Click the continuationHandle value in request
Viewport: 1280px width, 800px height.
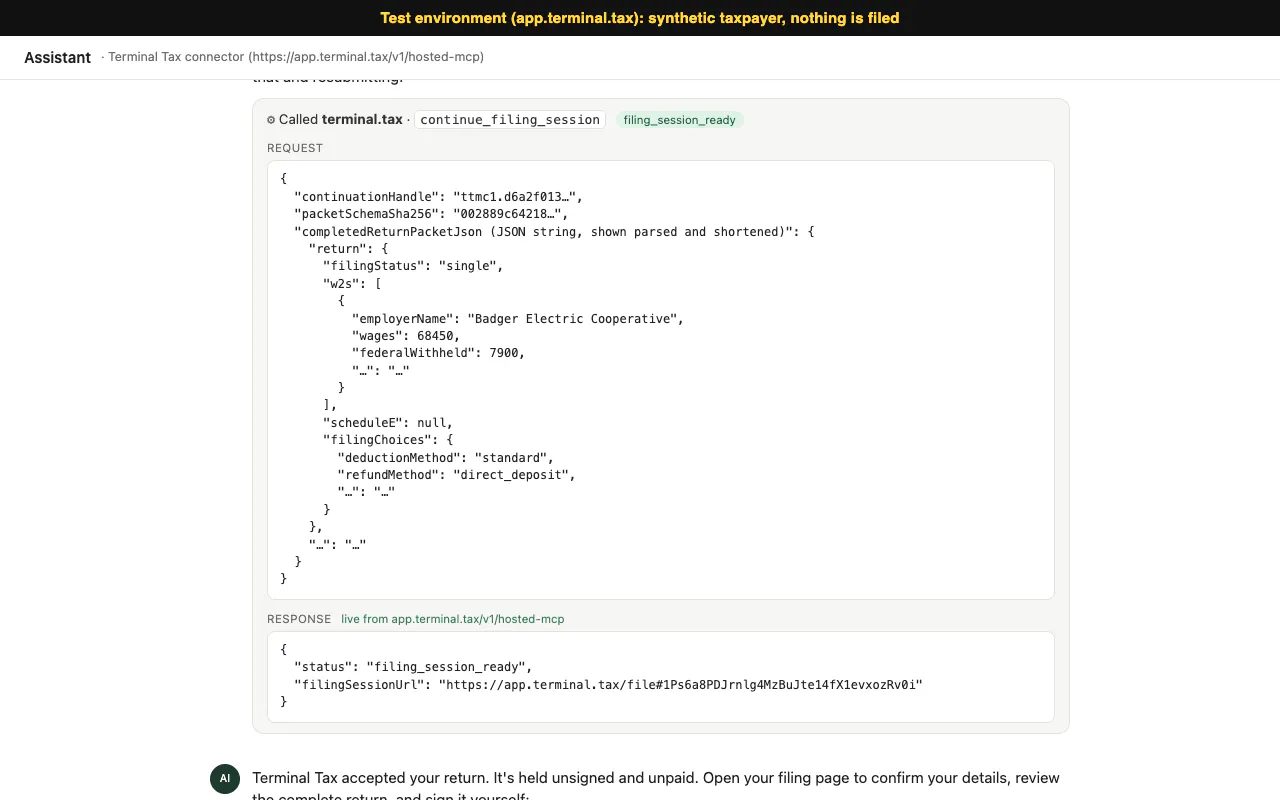[518, 197]
